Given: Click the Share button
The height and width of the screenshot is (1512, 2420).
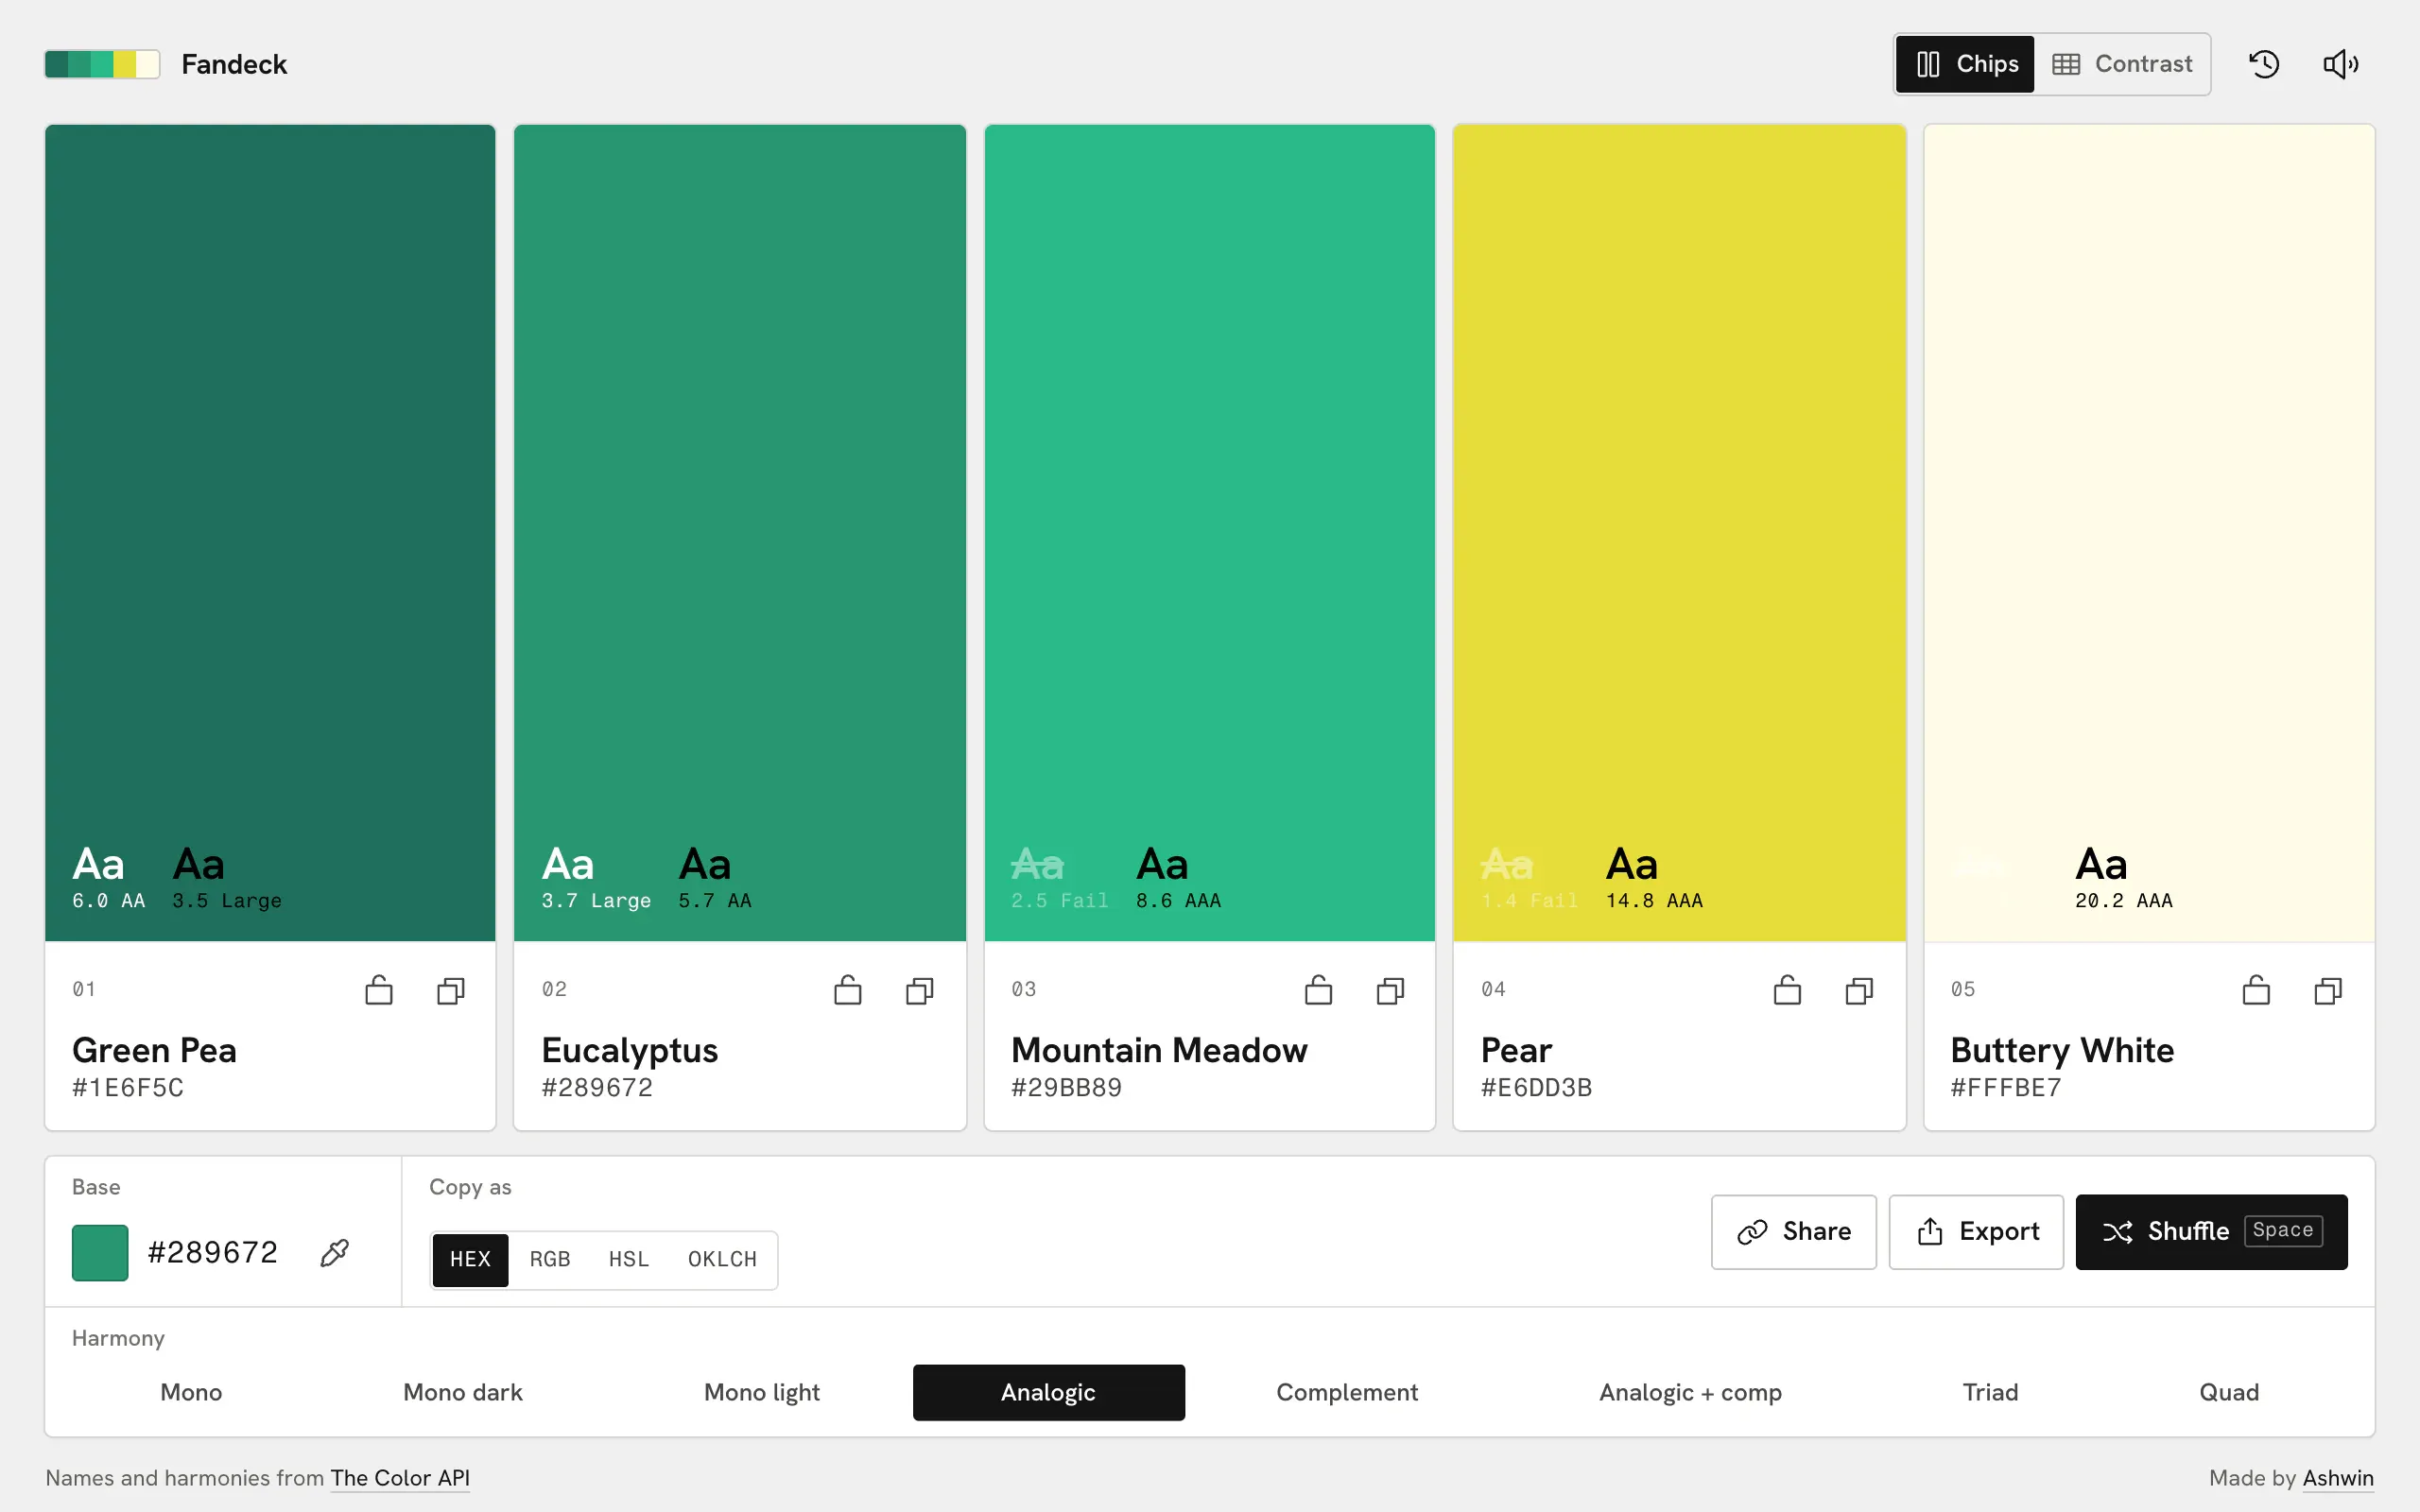Looking at the screenshot, I should [x=1794, y=1232].
